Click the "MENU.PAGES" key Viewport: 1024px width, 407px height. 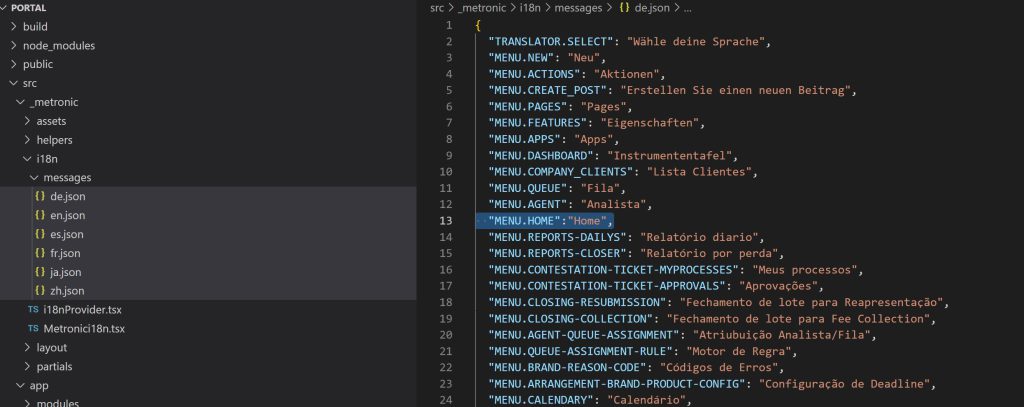click(x=528, y=107)
